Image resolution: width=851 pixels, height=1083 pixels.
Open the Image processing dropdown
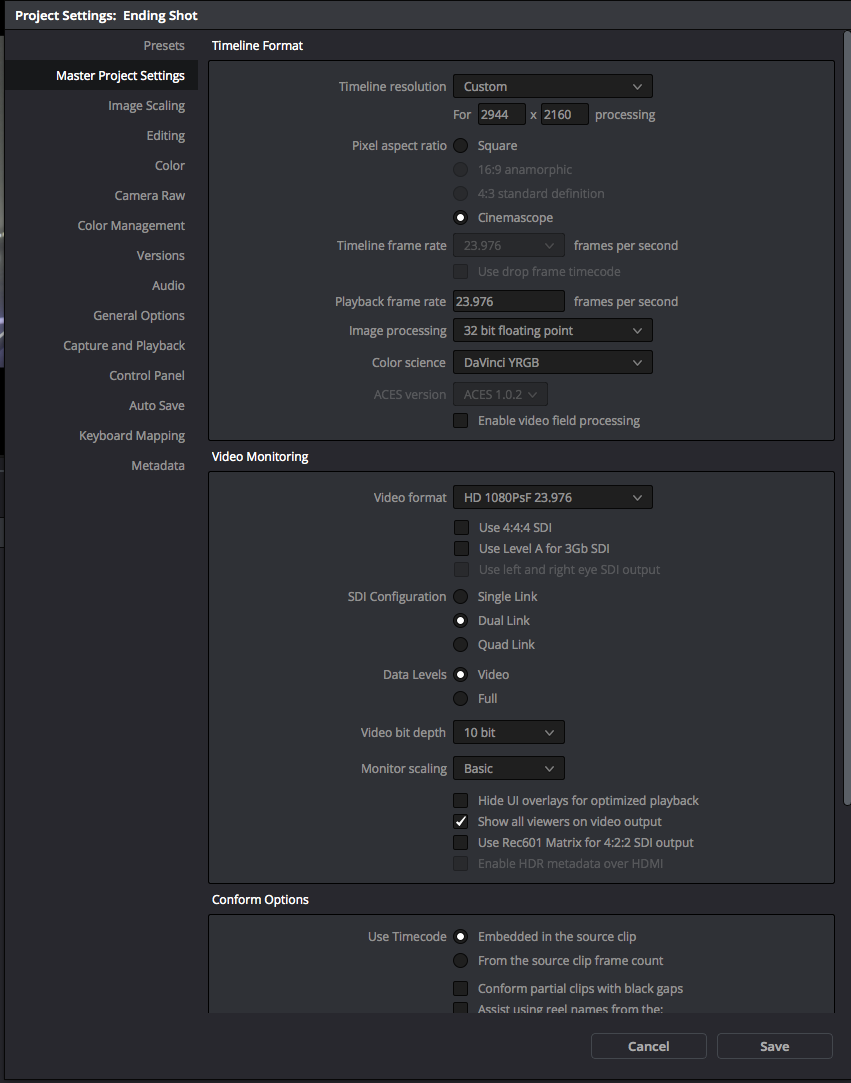[553, 330]
